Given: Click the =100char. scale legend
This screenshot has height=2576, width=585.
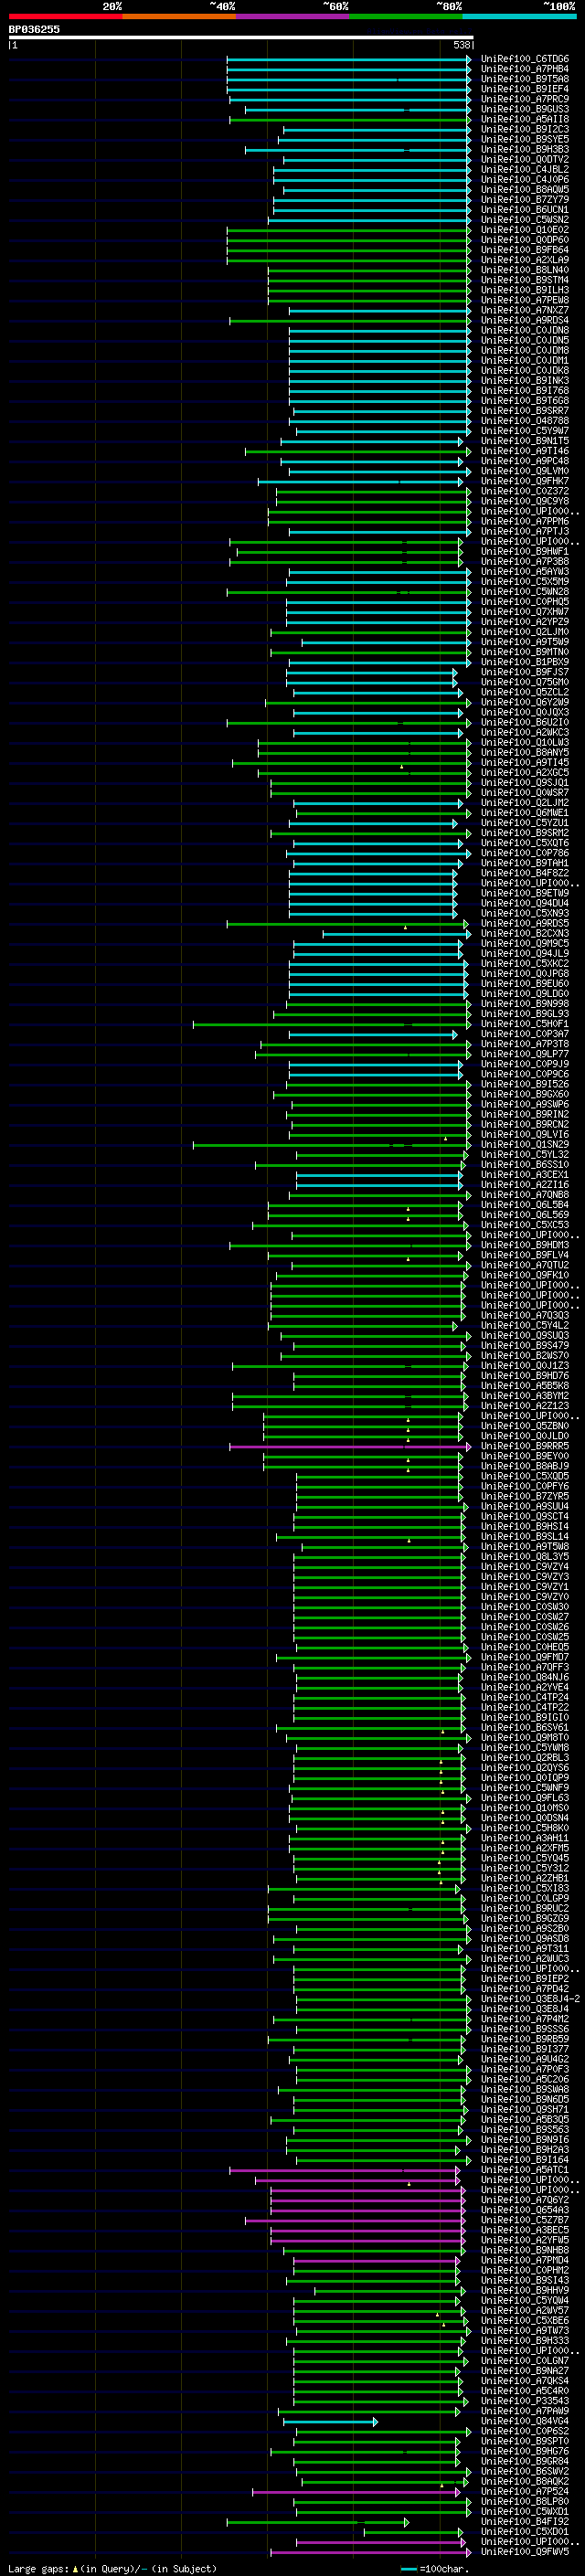Looking at the screenshot, I should 435,2568.
